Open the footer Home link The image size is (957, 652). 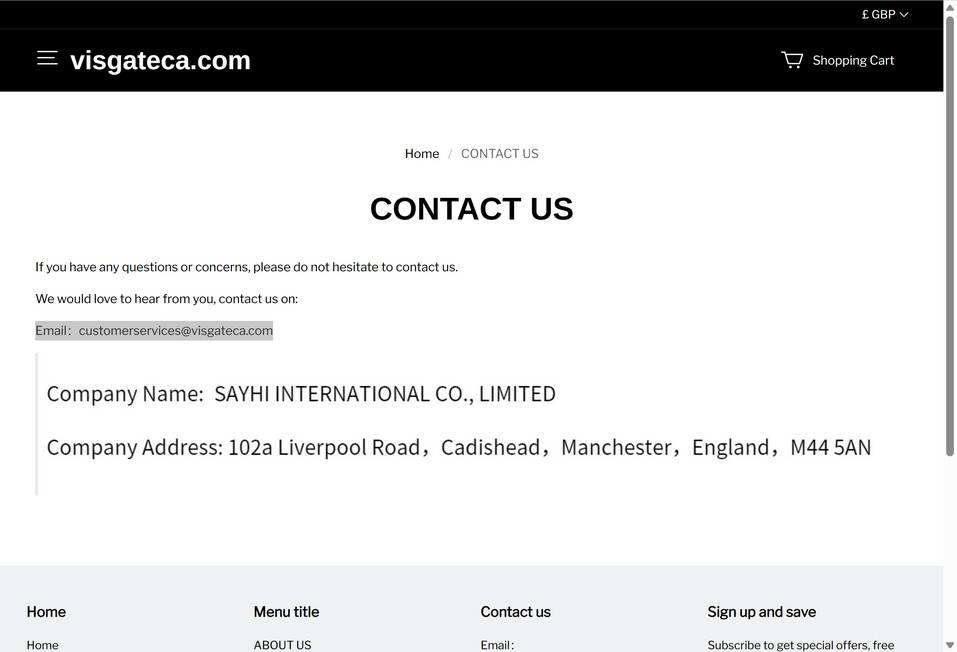click(42, 645)
